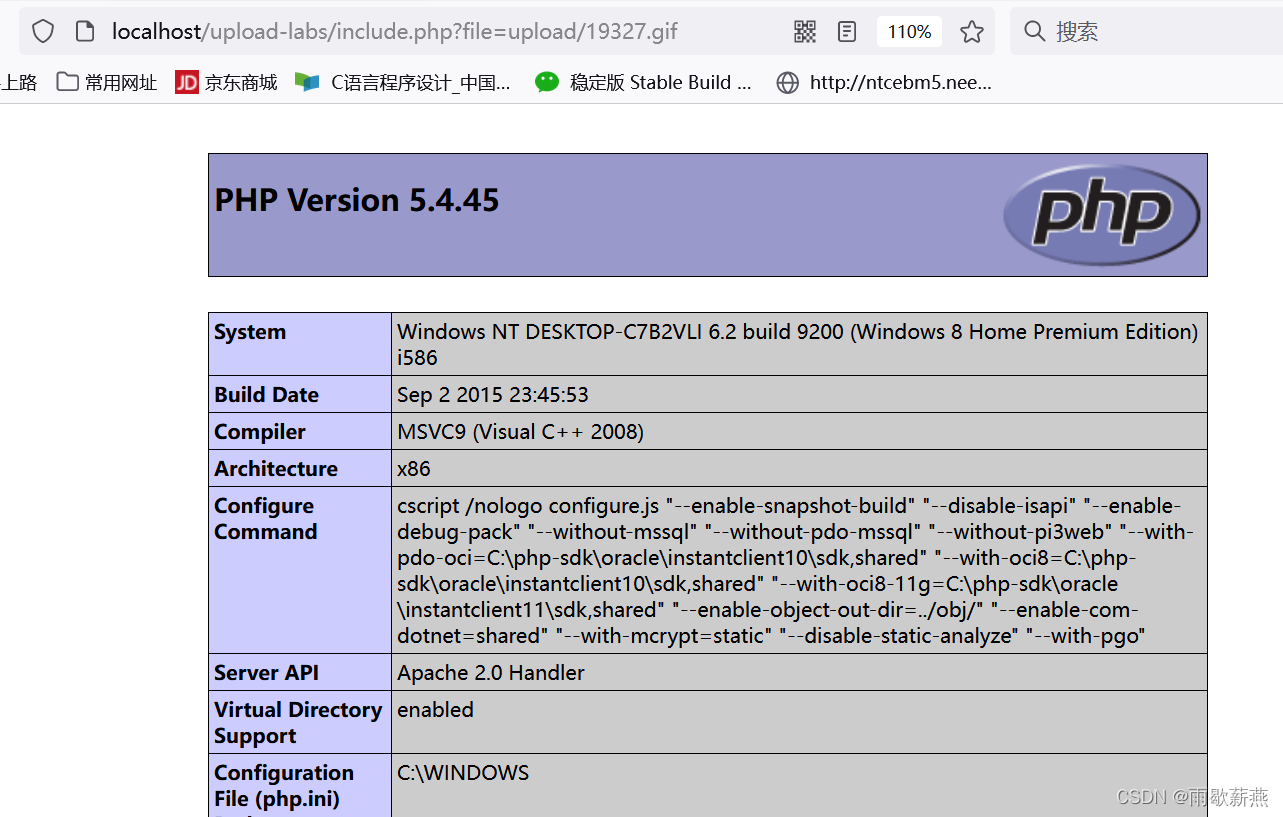Click the Apache 2.0 Handler value
The image size is (1283, 817).
point(491,673)
